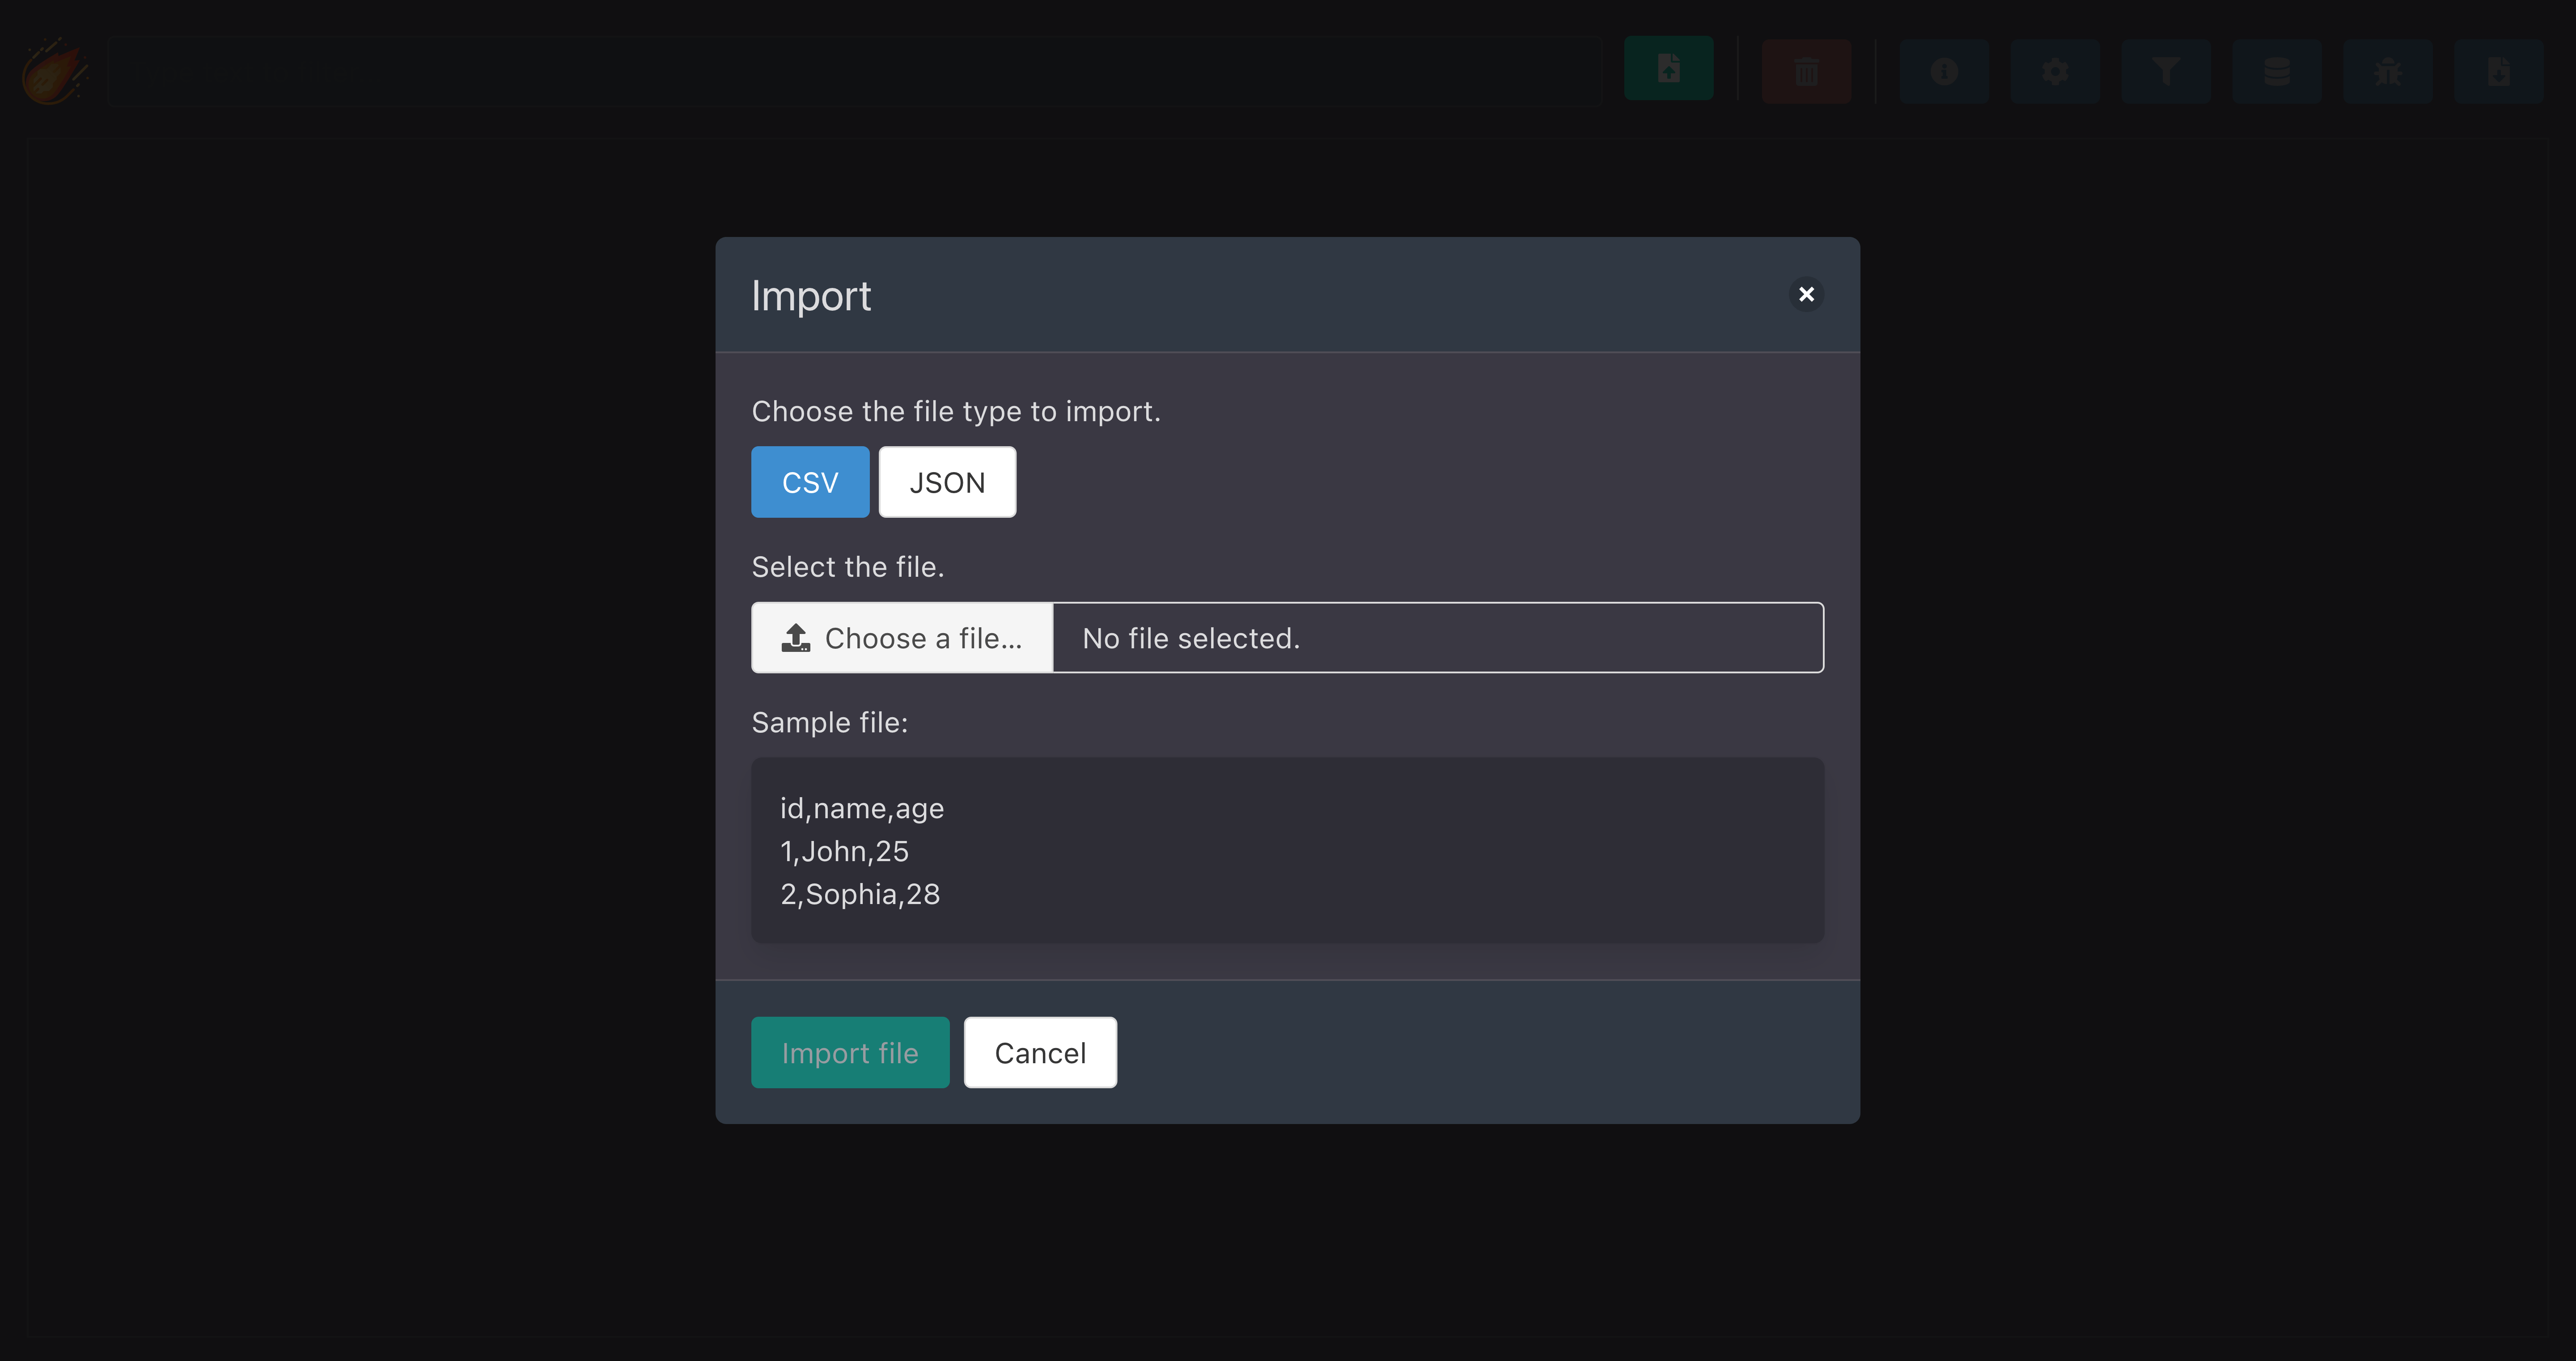Click the 'Select the file.' label
2576x1361 pixels.
(848, 567)
